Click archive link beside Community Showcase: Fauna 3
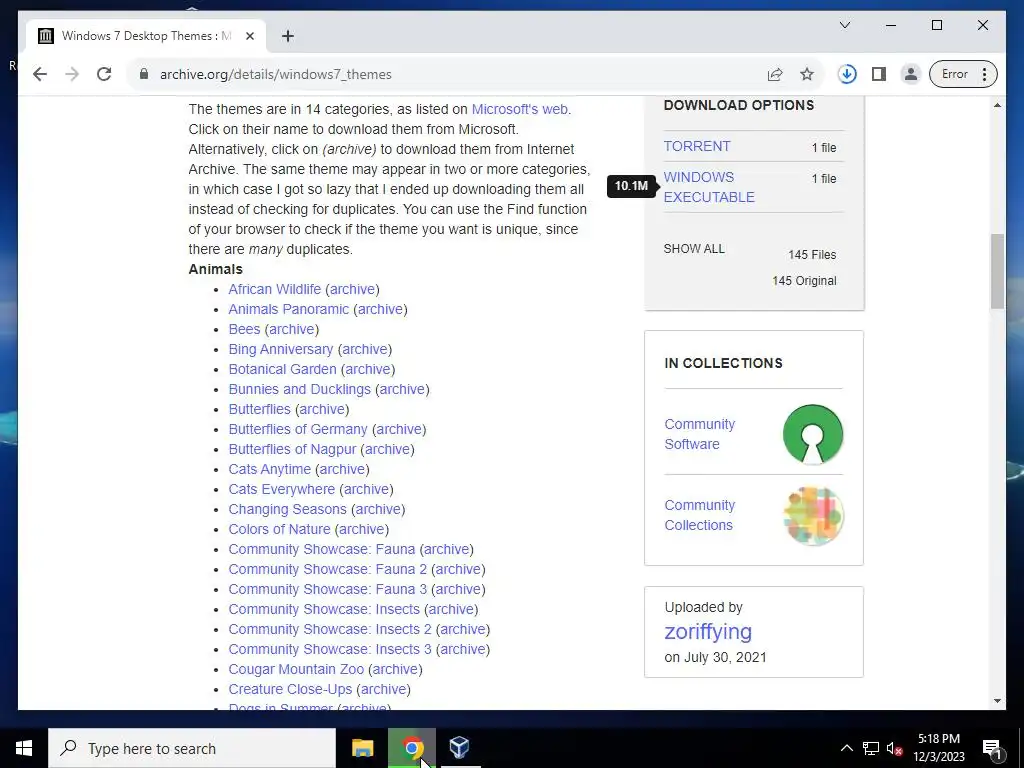This screenshot has height=768, width=1024. [458, 590]
